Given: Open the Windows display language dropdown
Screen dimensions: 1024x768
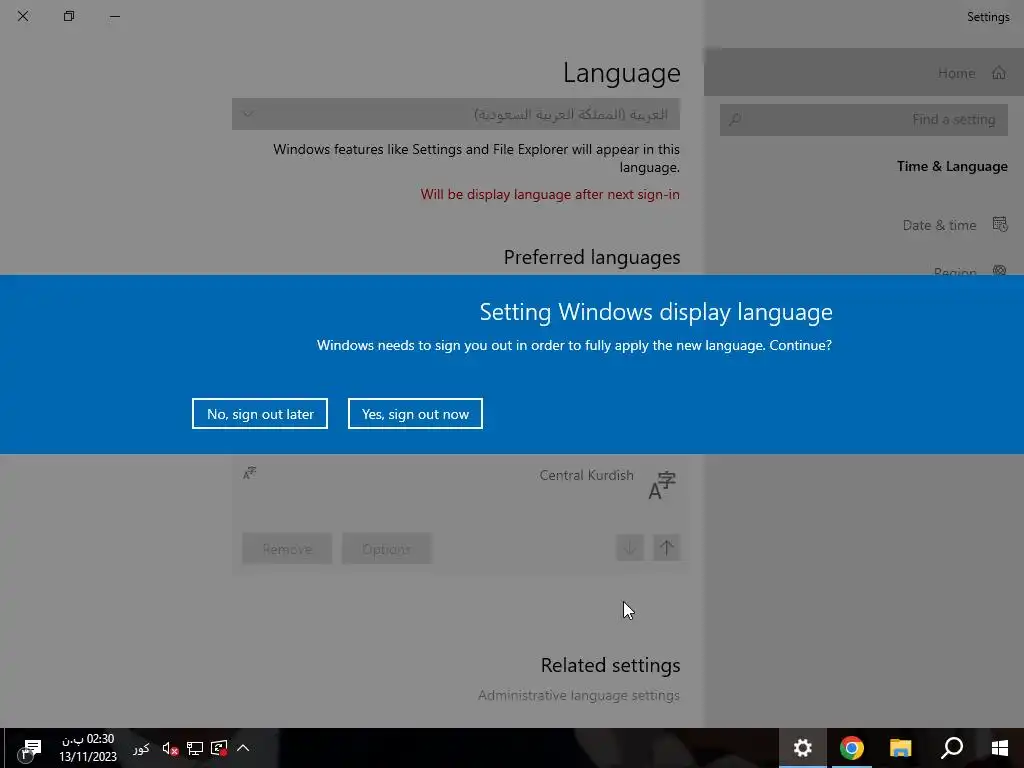Looking at the screenshot, I should click(x=456, y=114).
